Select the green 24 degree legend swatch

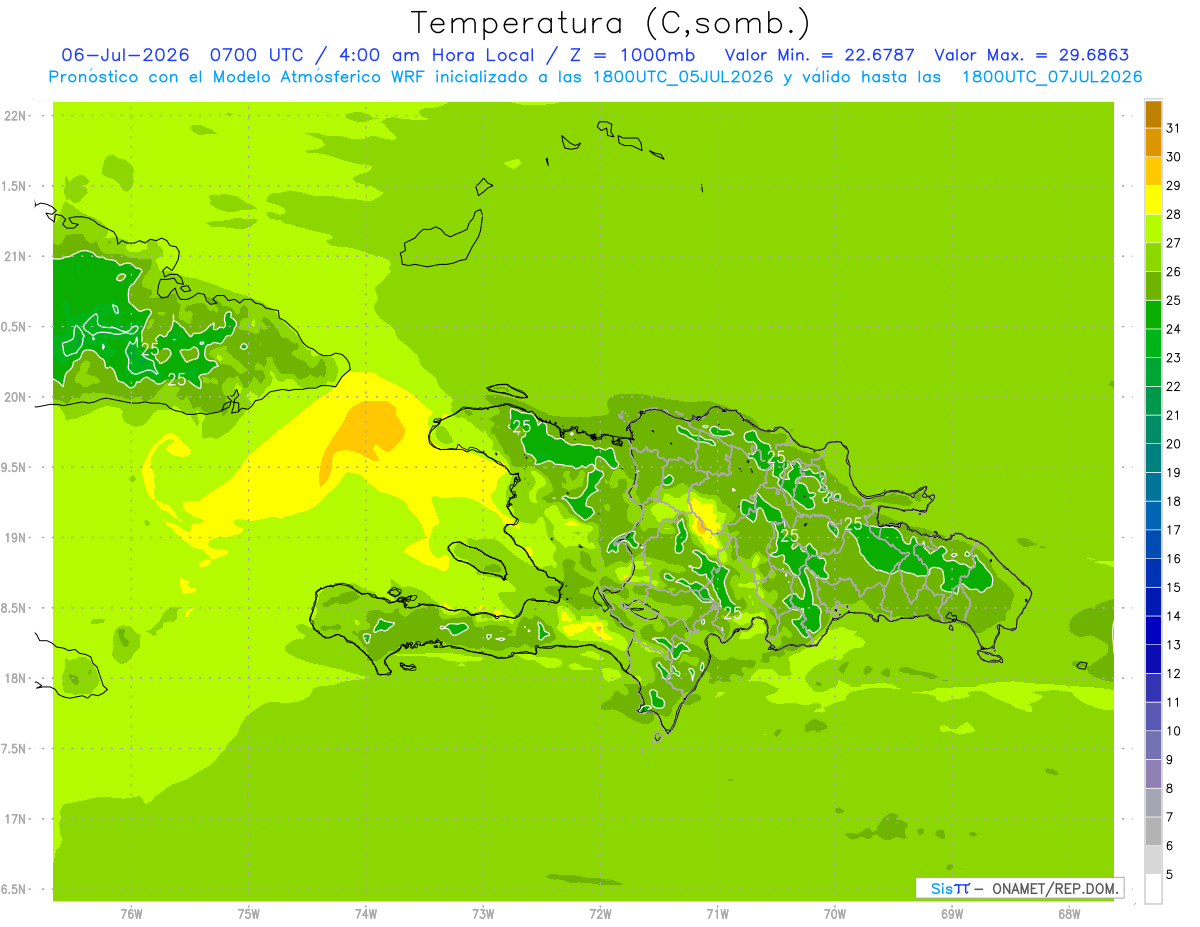point(1153,315)
